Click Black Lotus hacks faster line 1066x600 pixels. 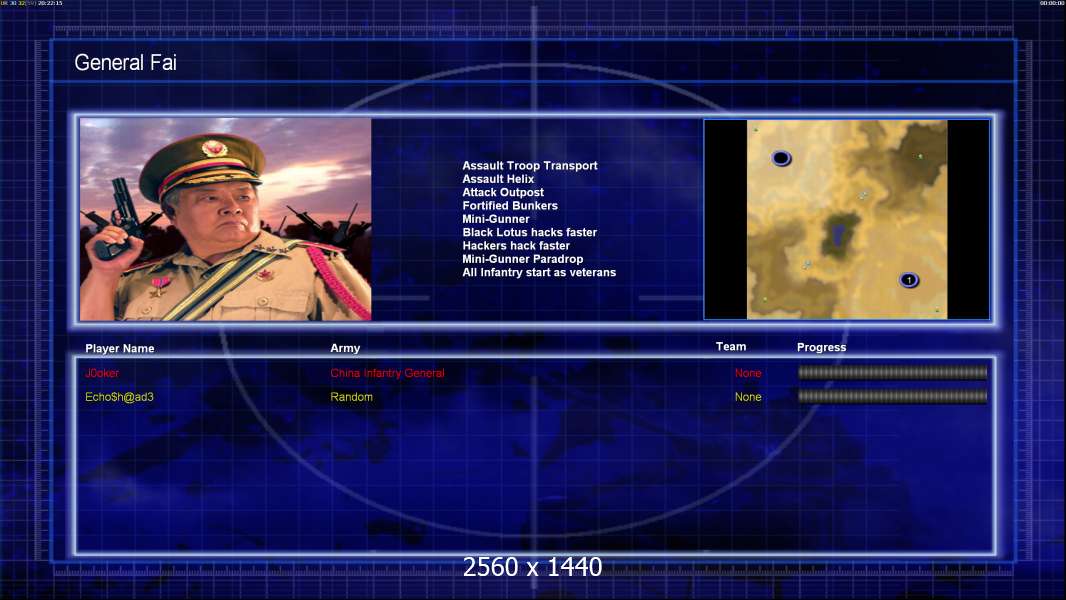530,232
